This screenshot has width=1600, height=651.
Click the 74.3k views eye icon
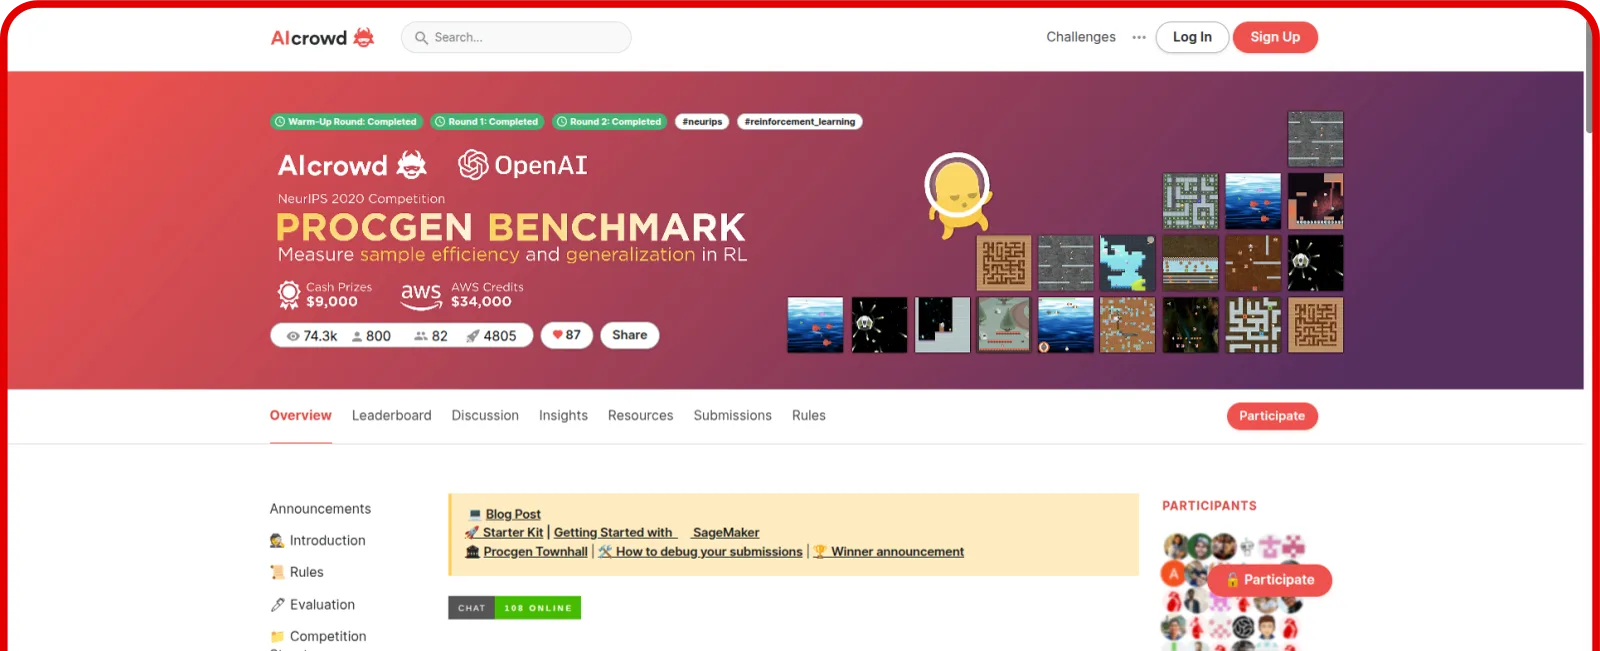(x=293, y=336)
